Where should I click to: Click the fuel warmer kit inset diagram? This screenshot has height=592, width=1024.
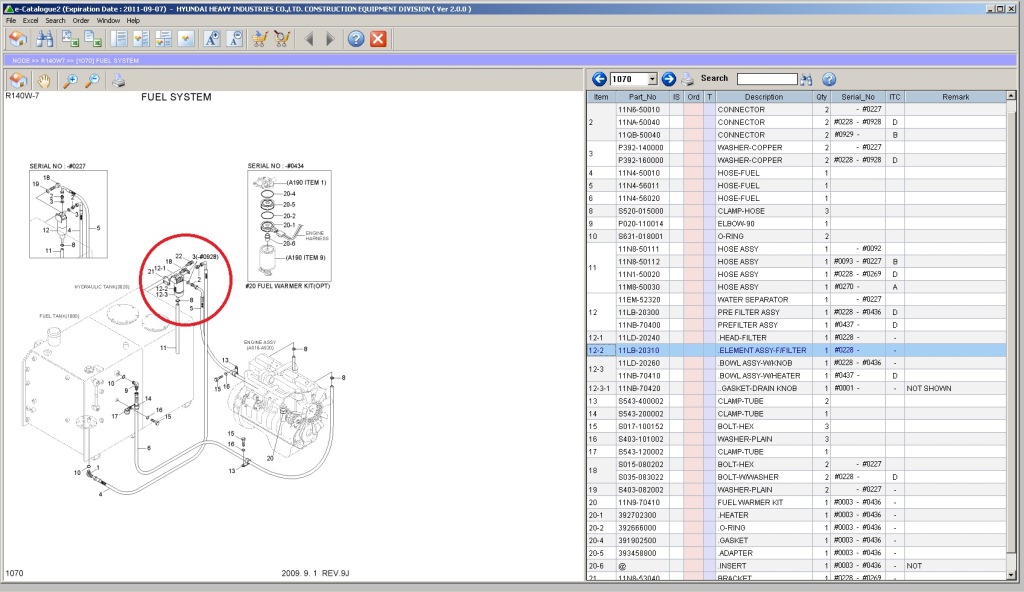(289, 225)
